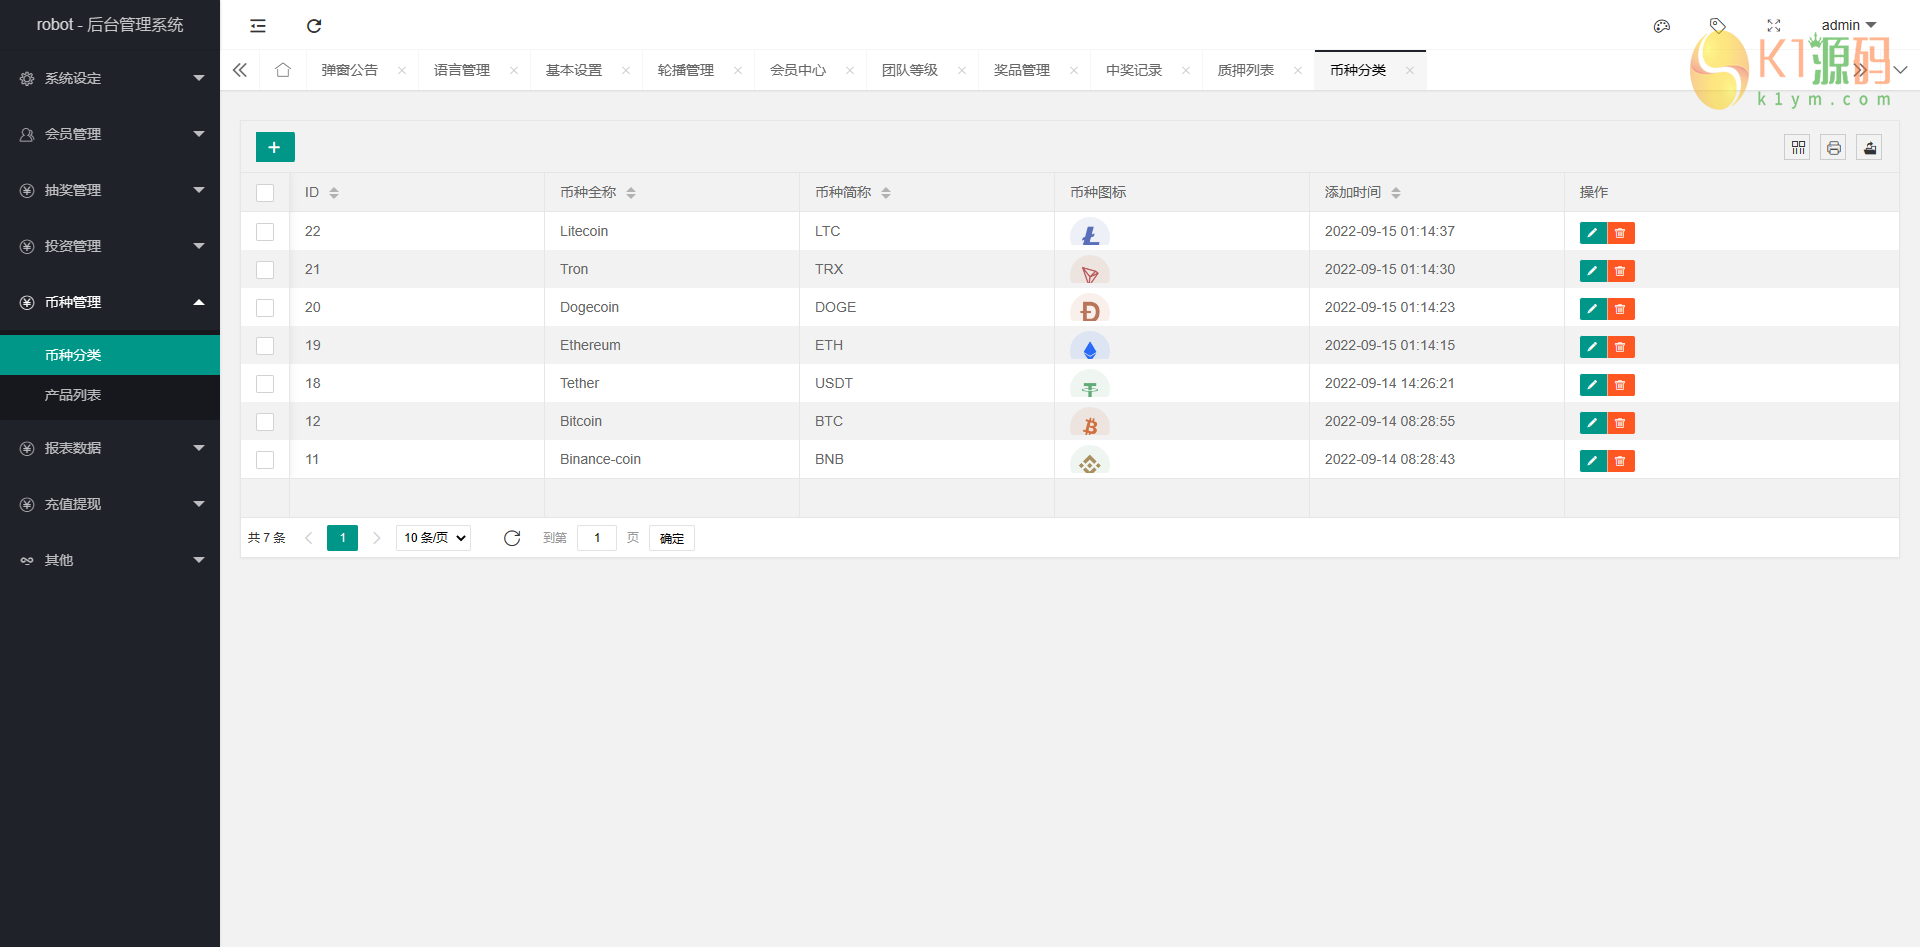1920x947 pixels.
Task: Click the green add currency plus button
Action: pyautogui.click(x=275, y=147)
